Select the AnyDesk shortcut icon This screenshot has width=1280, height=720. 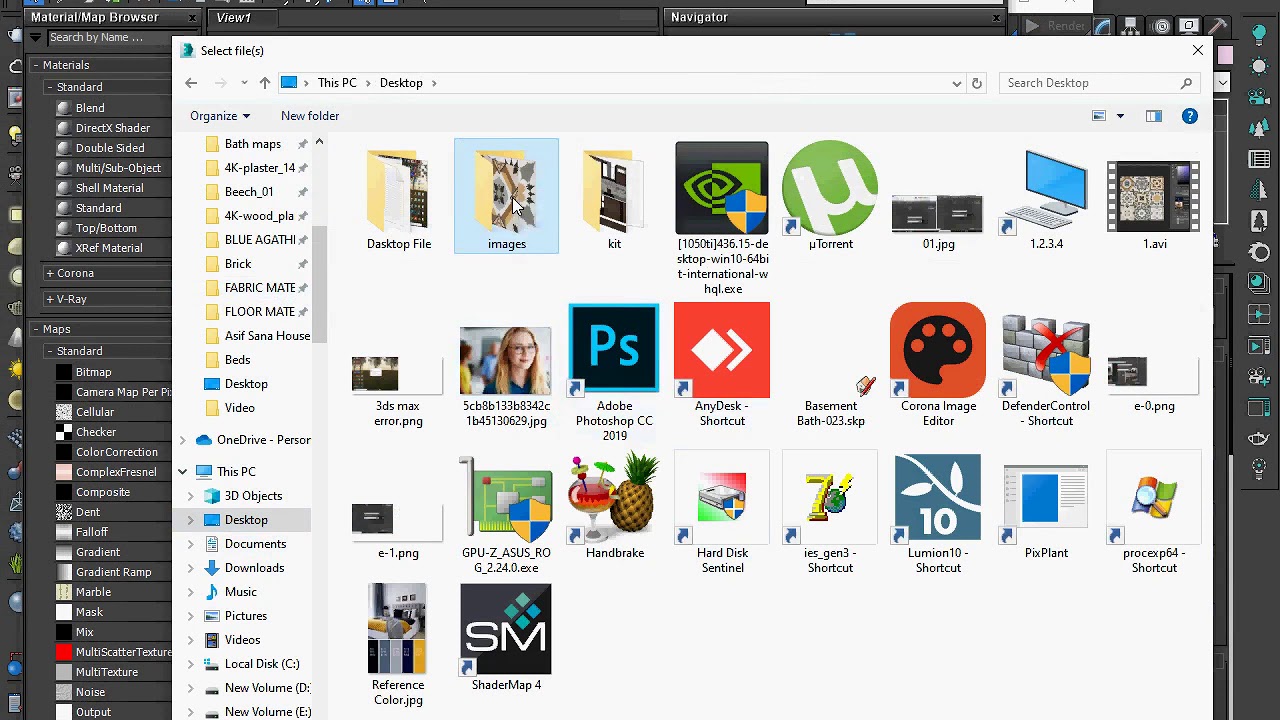pos(722,365)
